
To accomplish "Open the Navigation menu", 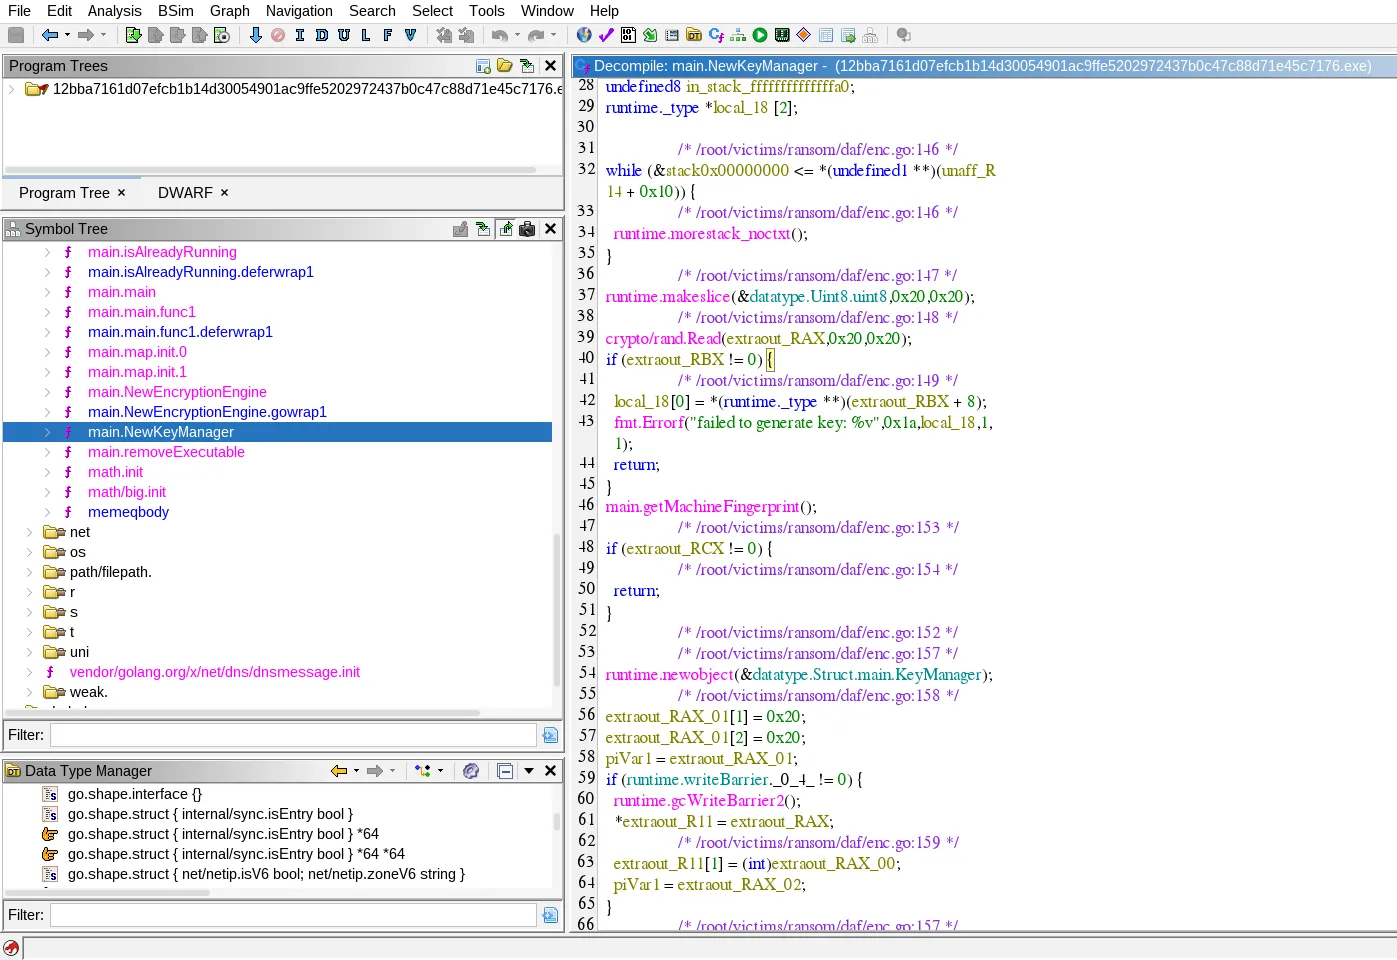I will pyautogui.click(x=299, y=11).
